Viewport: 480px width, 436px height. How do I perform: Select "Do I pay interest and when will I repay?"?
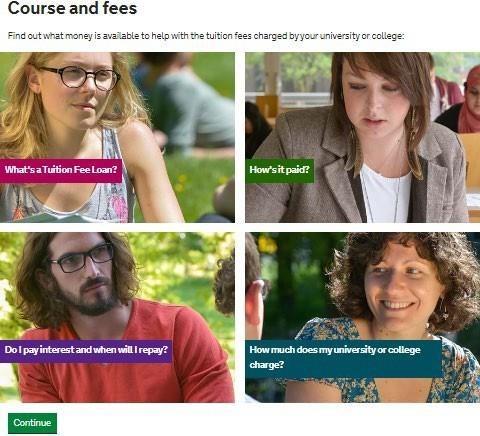coord(86,350)
